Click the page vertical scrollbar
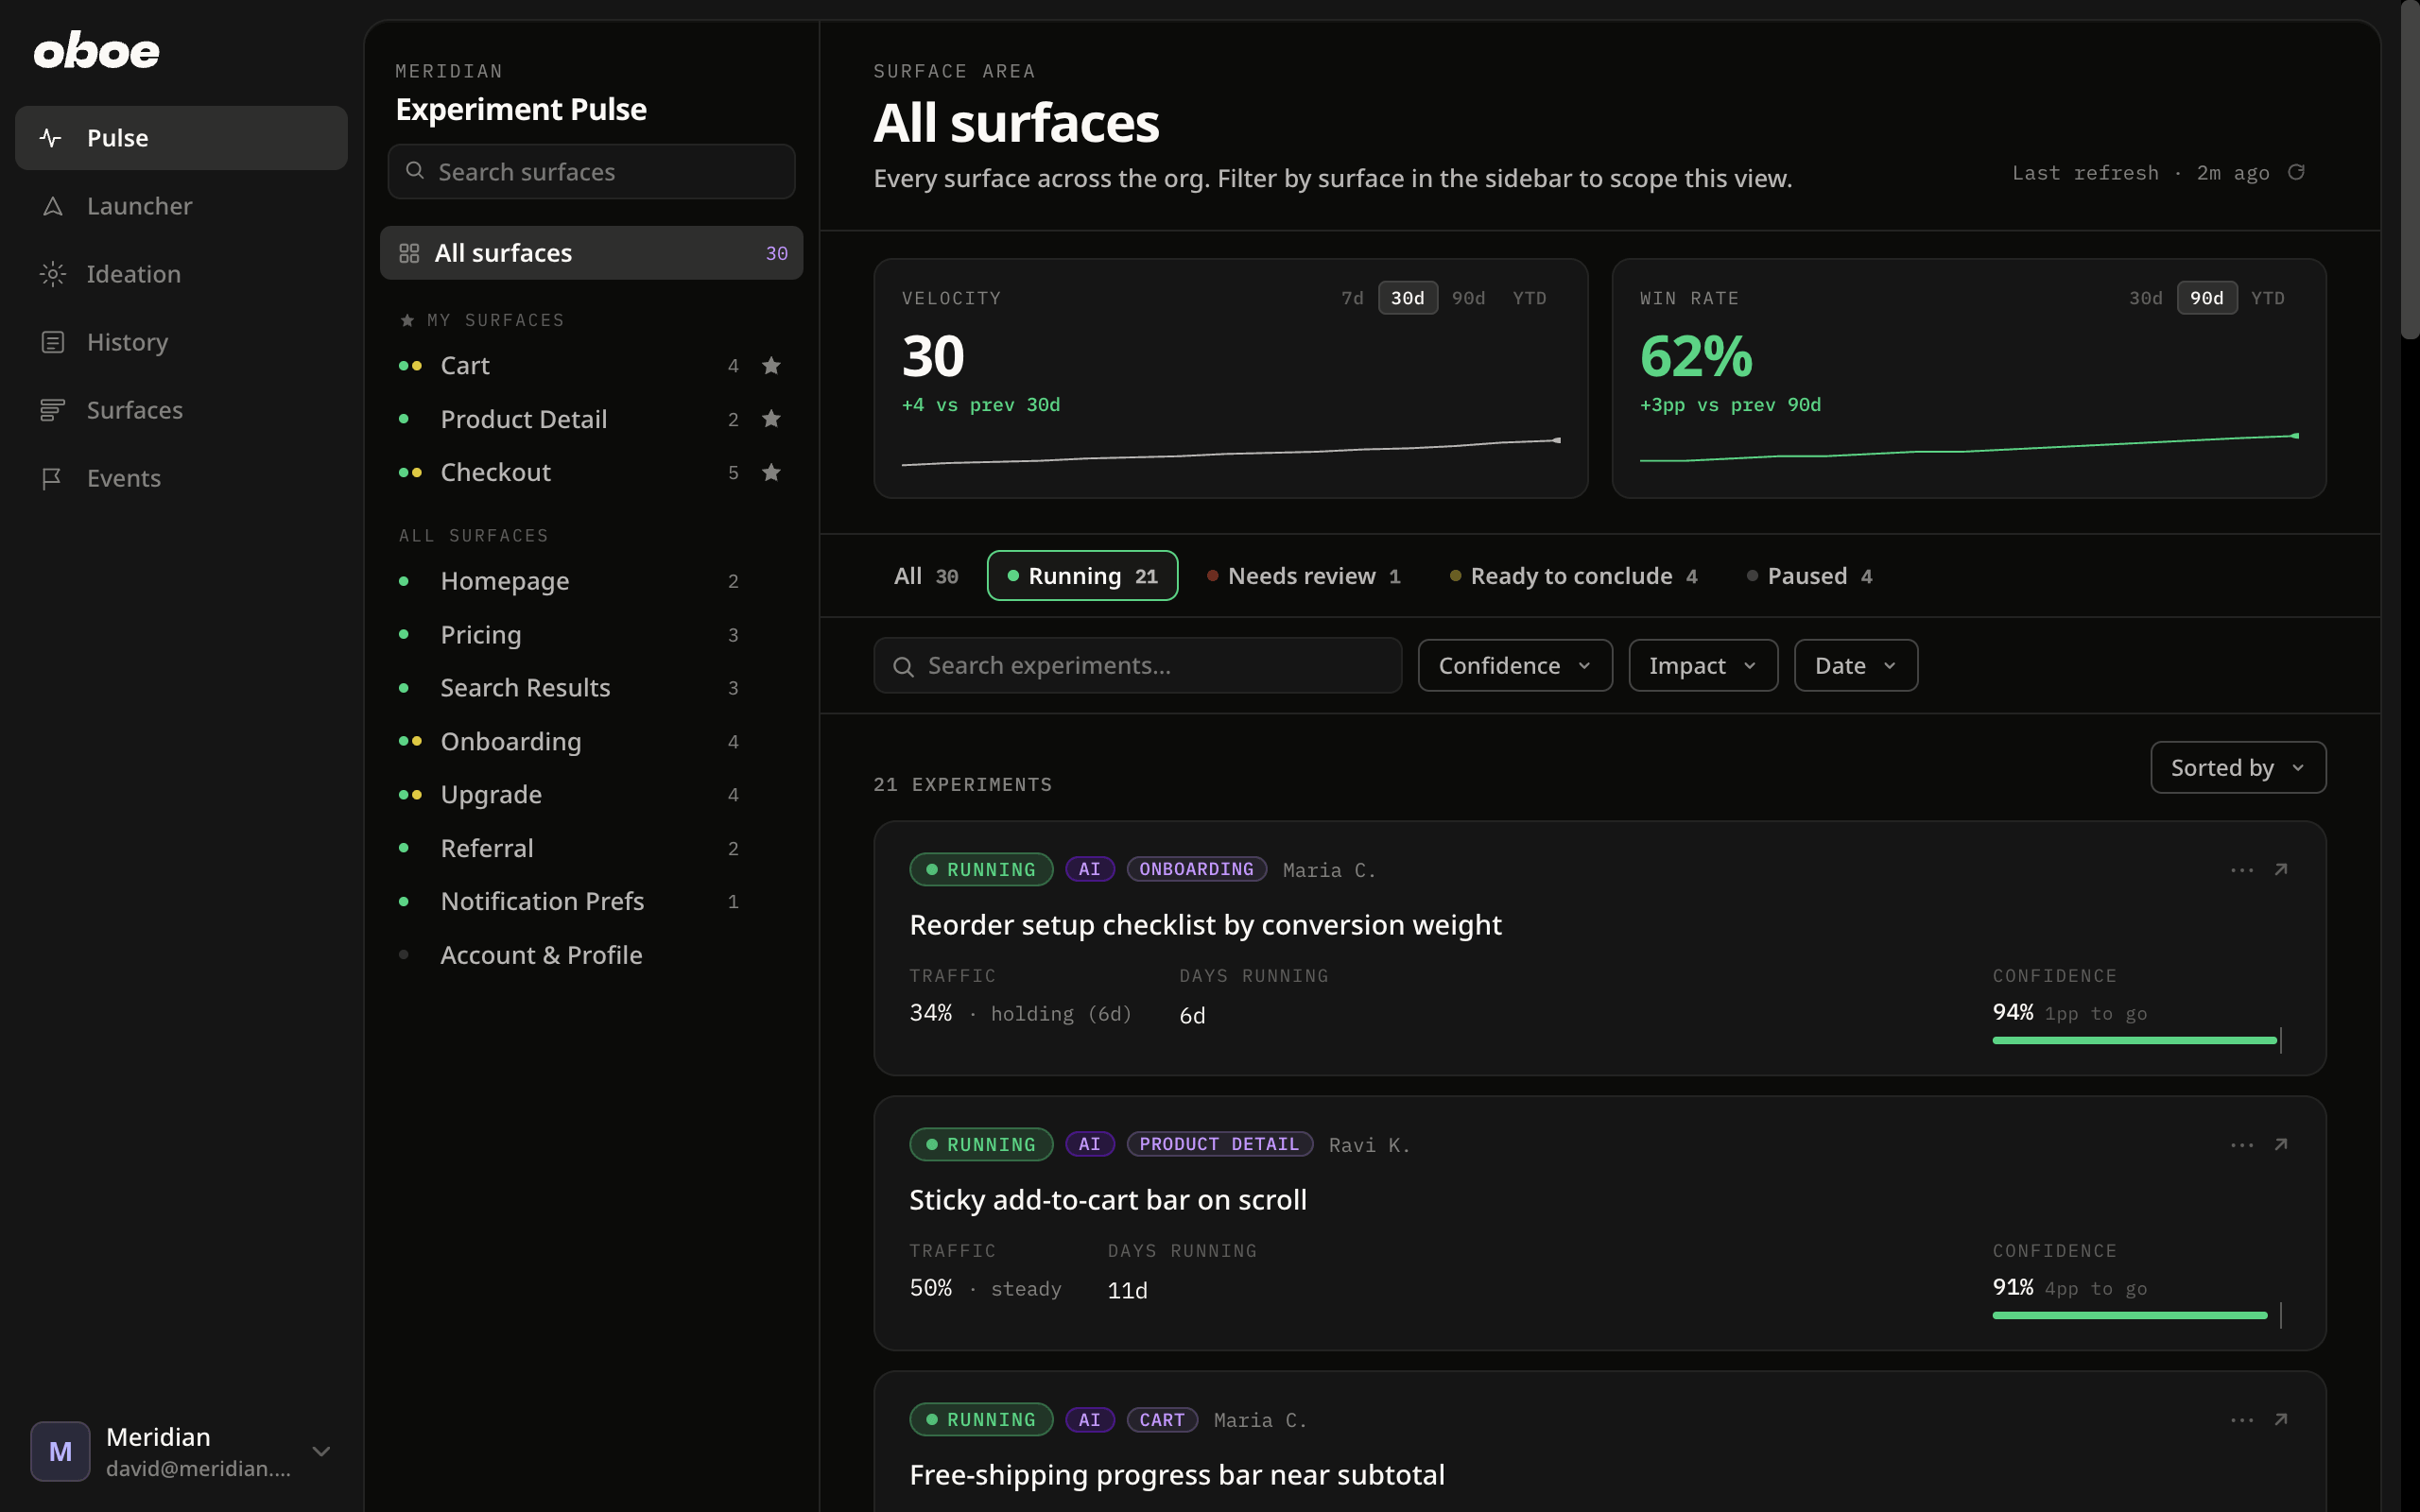Image resolution: width=2420 pixels, height=1512 pixels. pyautogui.click(x=2409, y=170)
